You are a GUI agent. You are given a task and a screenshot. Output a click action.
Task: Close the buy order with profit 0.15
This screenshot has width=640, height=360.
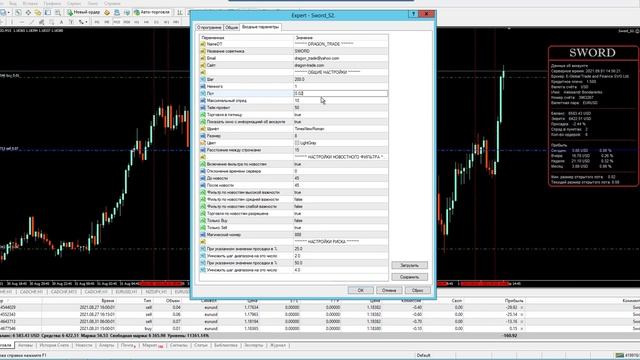522,329
